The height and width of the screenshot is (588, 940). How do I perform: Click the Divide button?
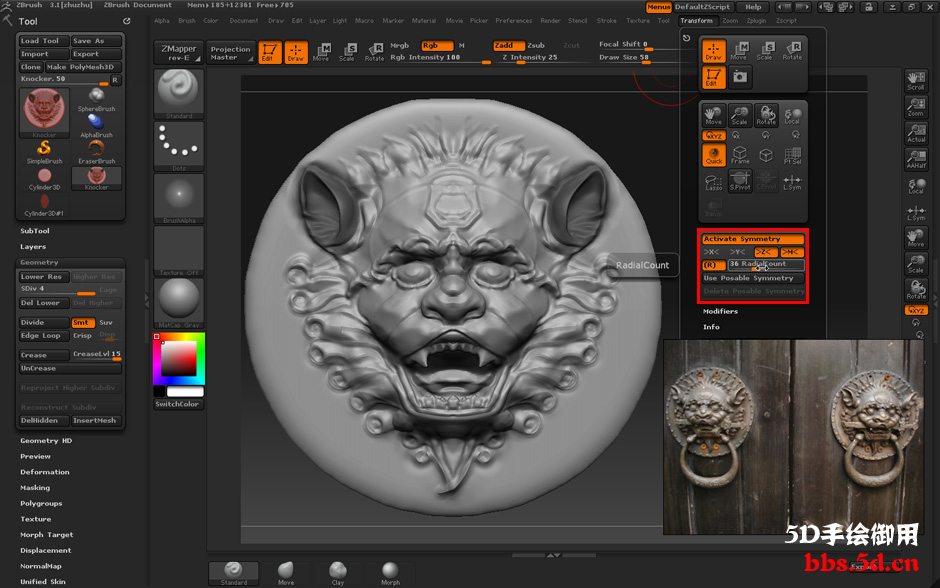(x=44, y=322)
